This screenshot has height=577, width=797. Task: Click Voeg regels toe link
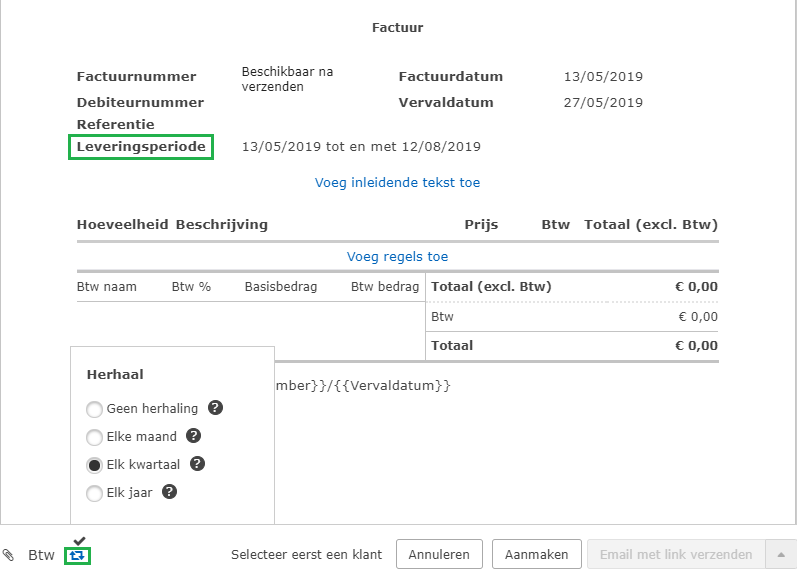point(397,256)
